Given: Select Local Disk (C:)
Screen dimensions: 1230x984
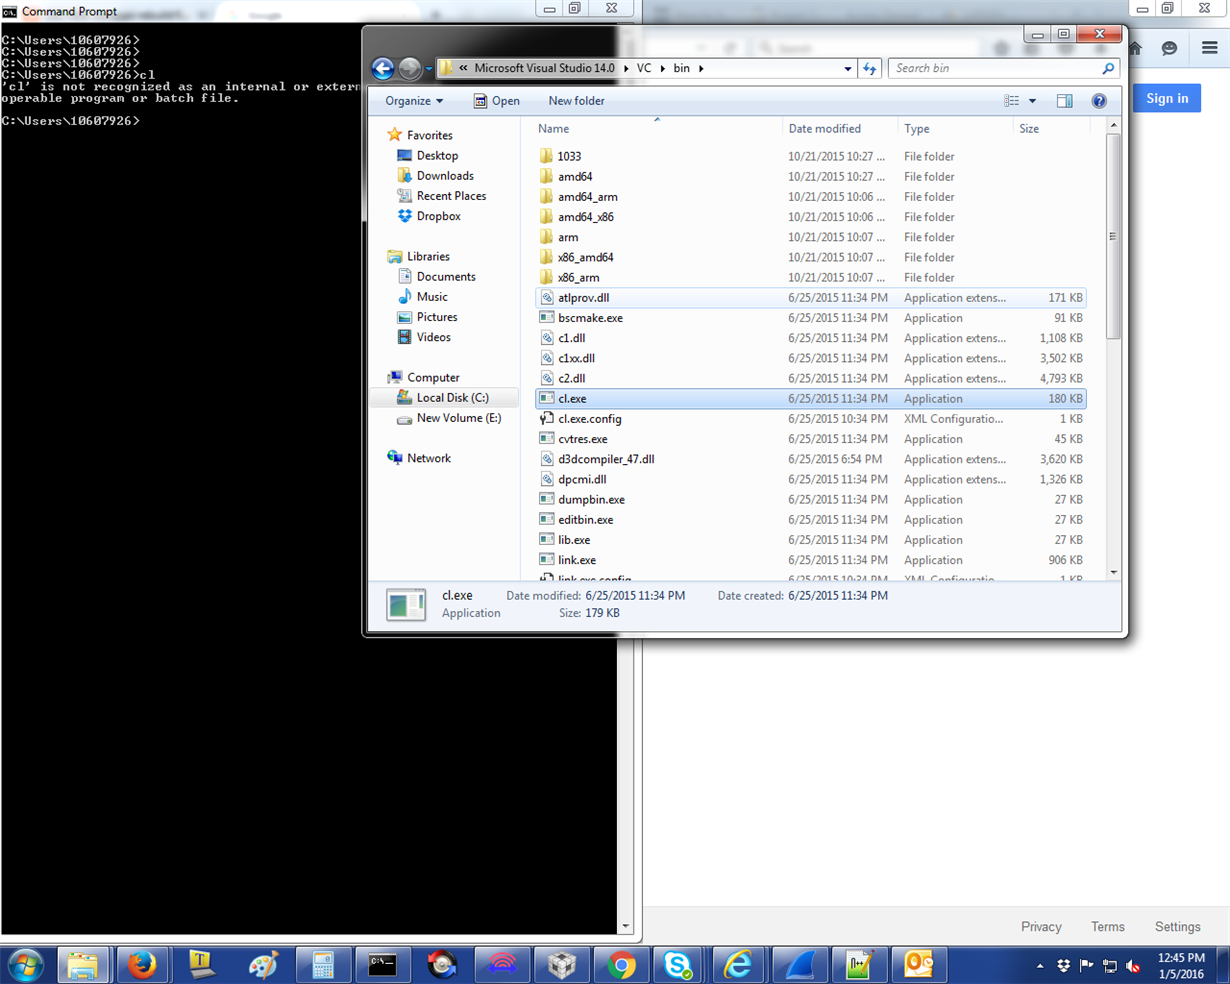Looking at the screenshot, I should (x=452, y=398).
